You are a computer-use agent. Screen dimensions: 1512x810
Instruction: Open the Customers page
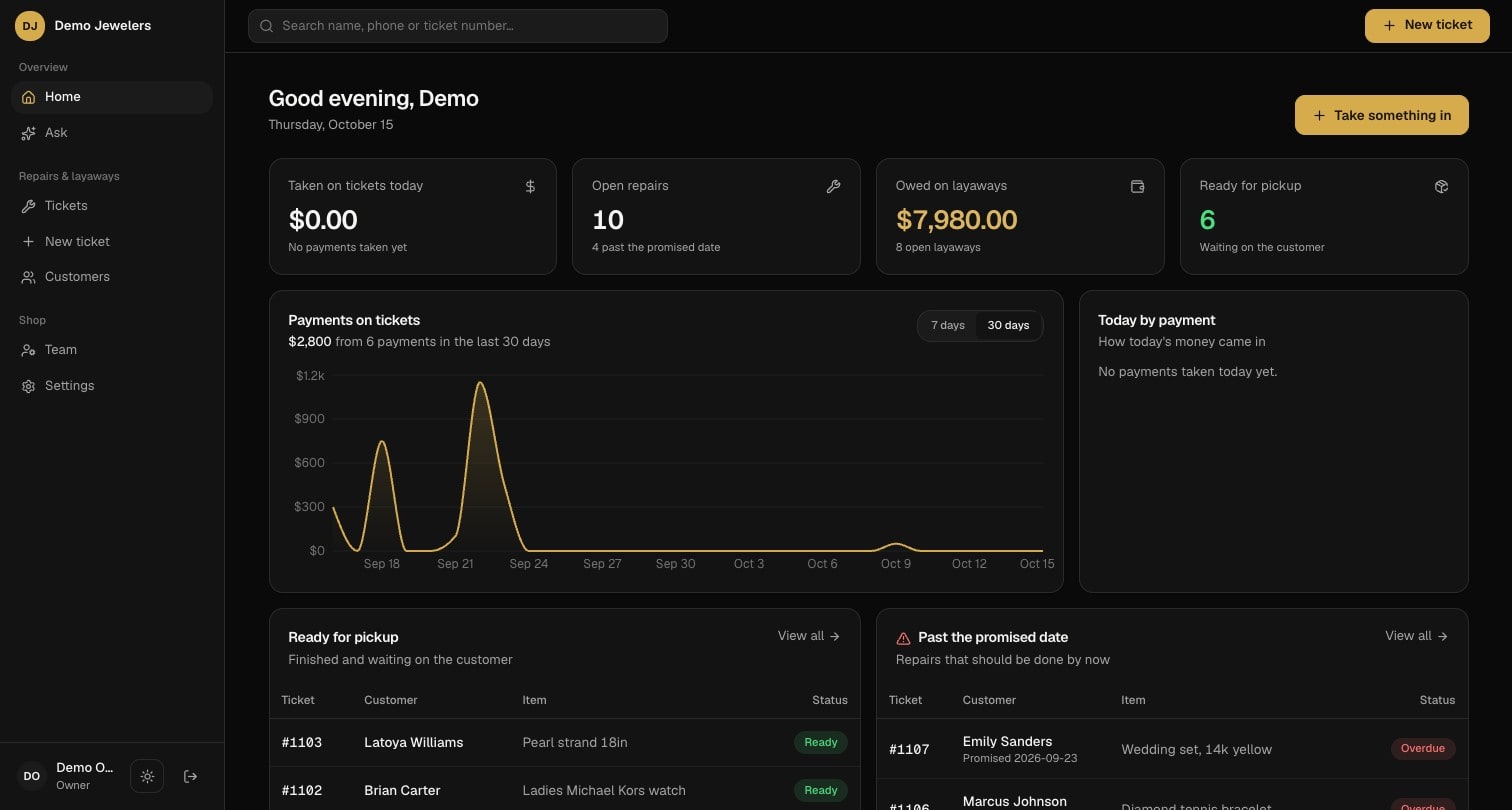[112, 277]
